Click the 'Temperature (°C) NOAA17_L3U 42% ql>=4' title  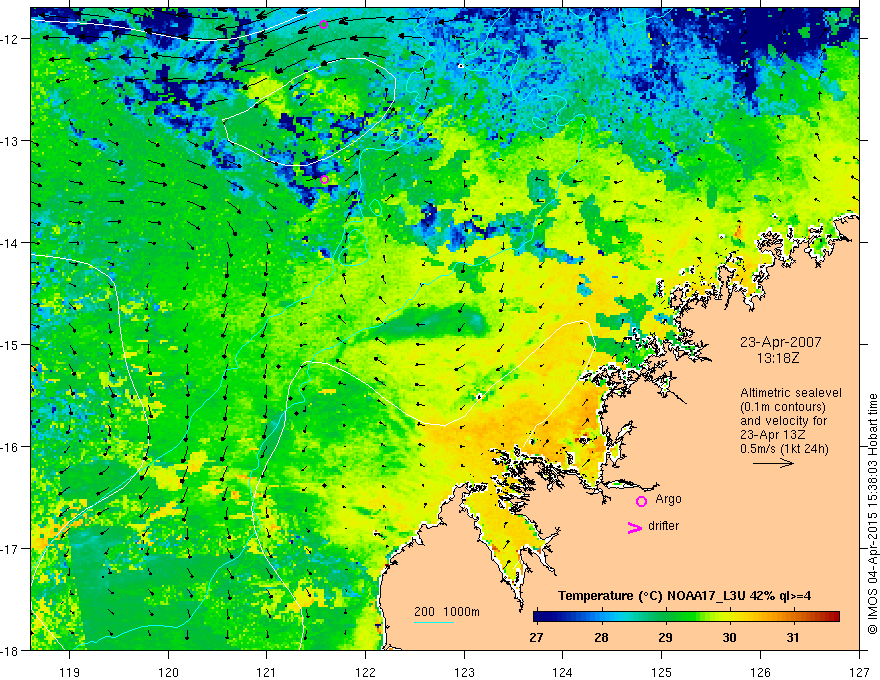click(684, 596)
